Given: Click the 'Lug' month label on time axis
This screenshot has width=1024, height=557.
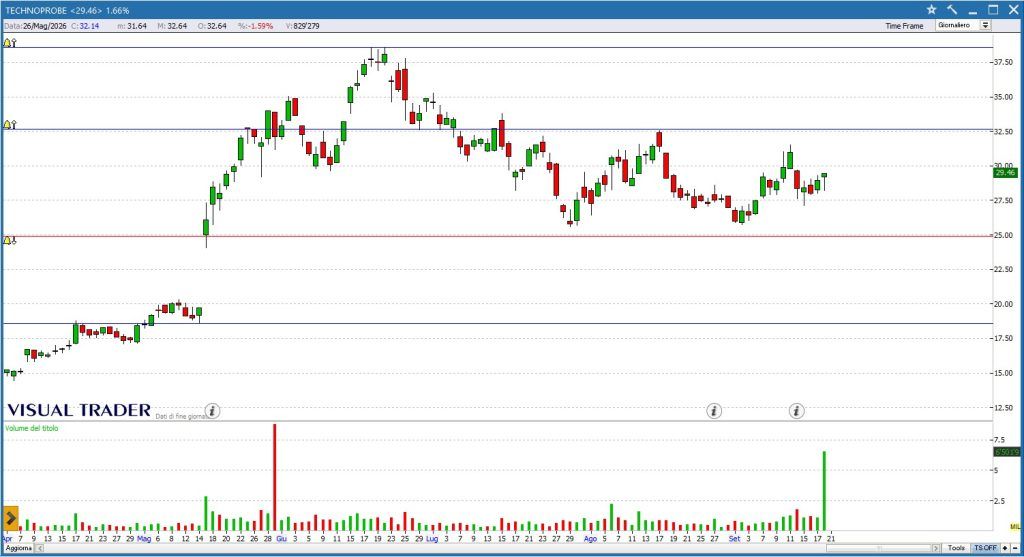Looking at the screenshot, I should click(432, 539).
